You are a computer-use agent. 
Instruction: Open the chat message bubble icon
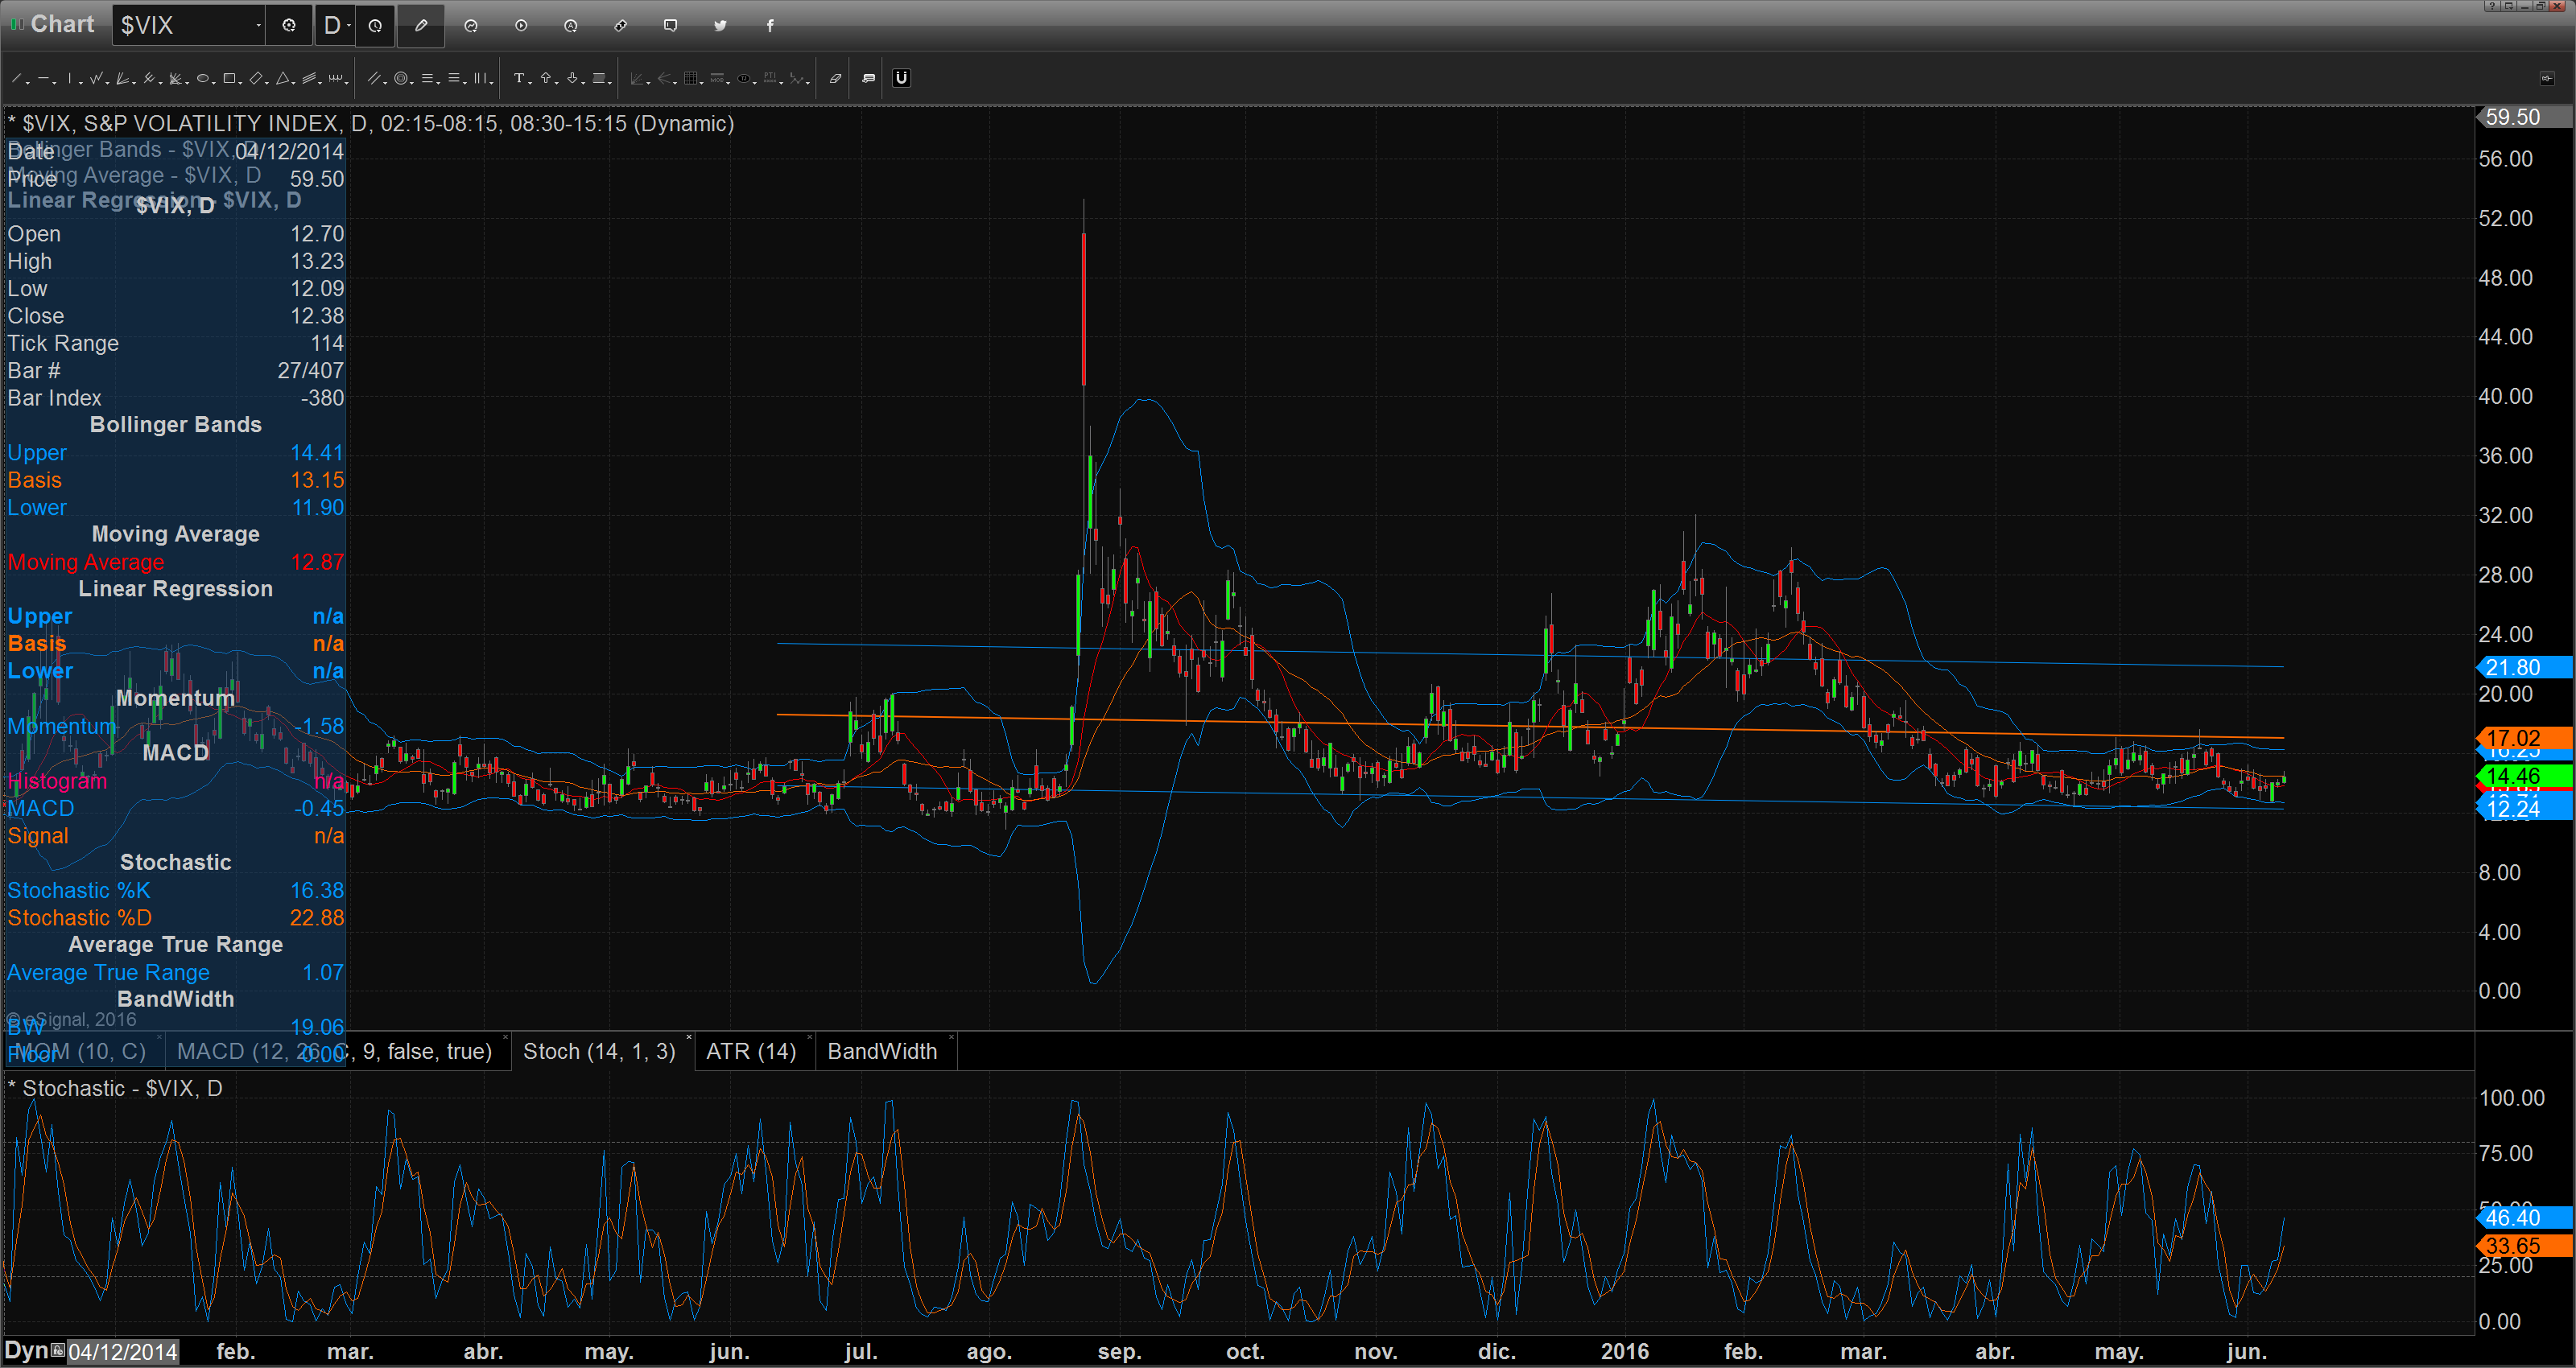coord(670,25)
